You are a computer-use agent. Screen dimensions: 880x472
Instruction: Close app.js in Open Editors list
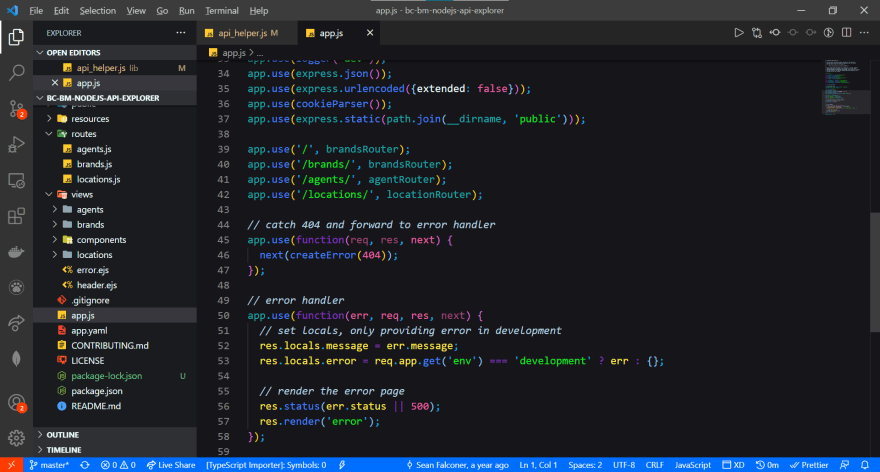[54, 83]
